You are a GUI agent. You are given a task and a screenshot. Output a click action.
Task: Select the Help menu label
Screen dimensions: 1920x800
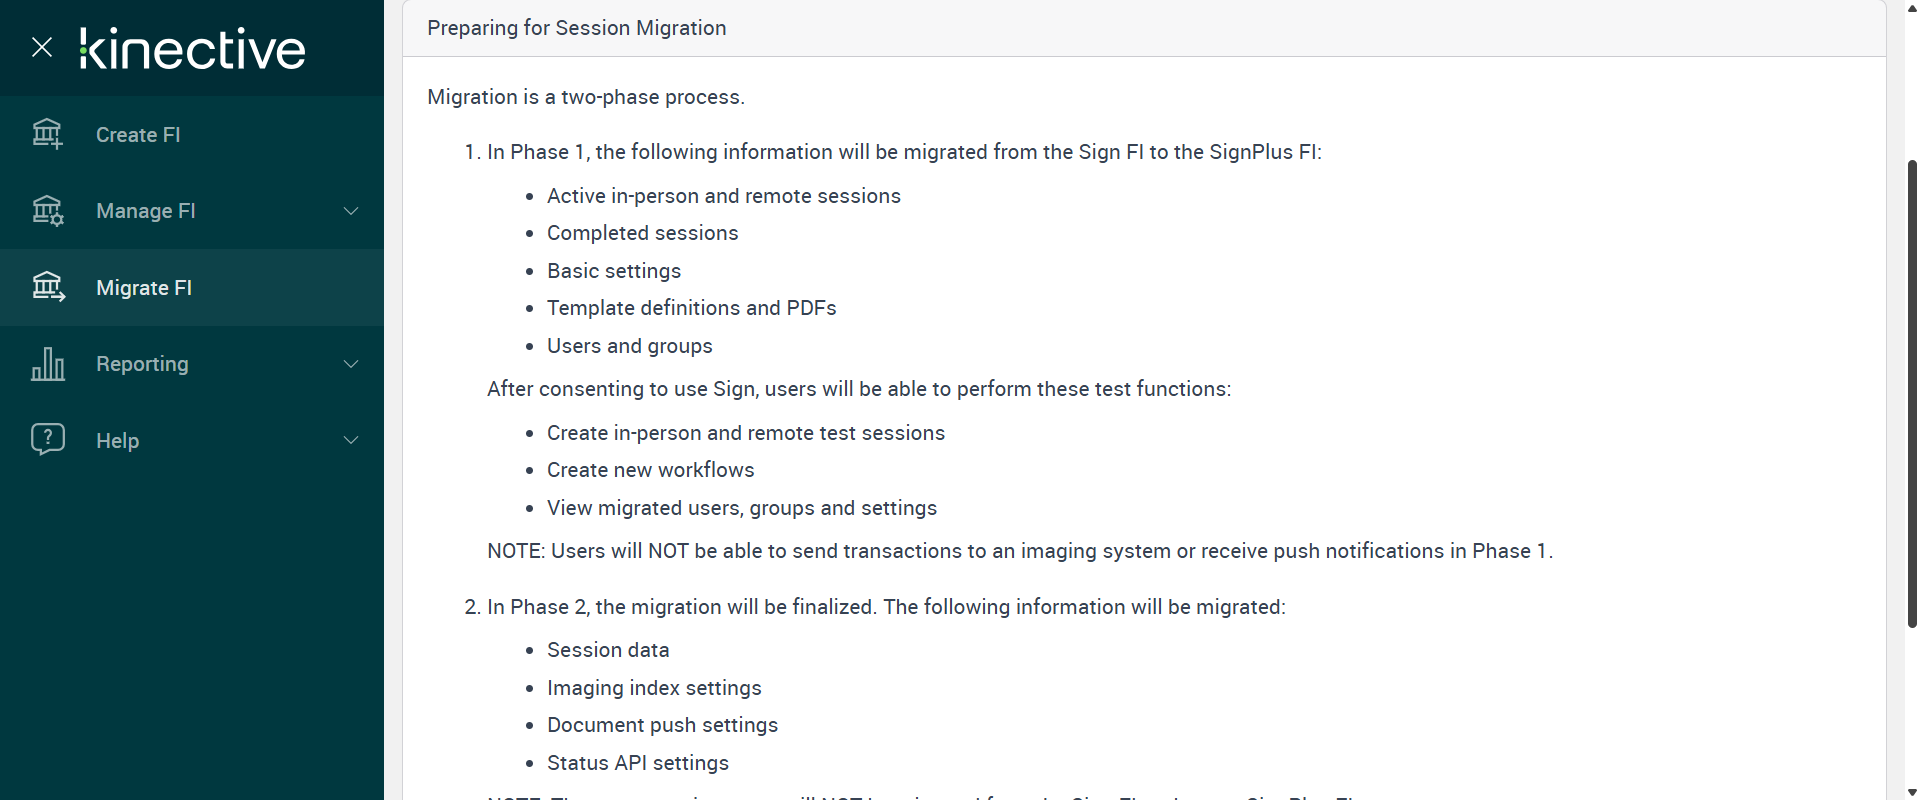[x=117, y=441]
